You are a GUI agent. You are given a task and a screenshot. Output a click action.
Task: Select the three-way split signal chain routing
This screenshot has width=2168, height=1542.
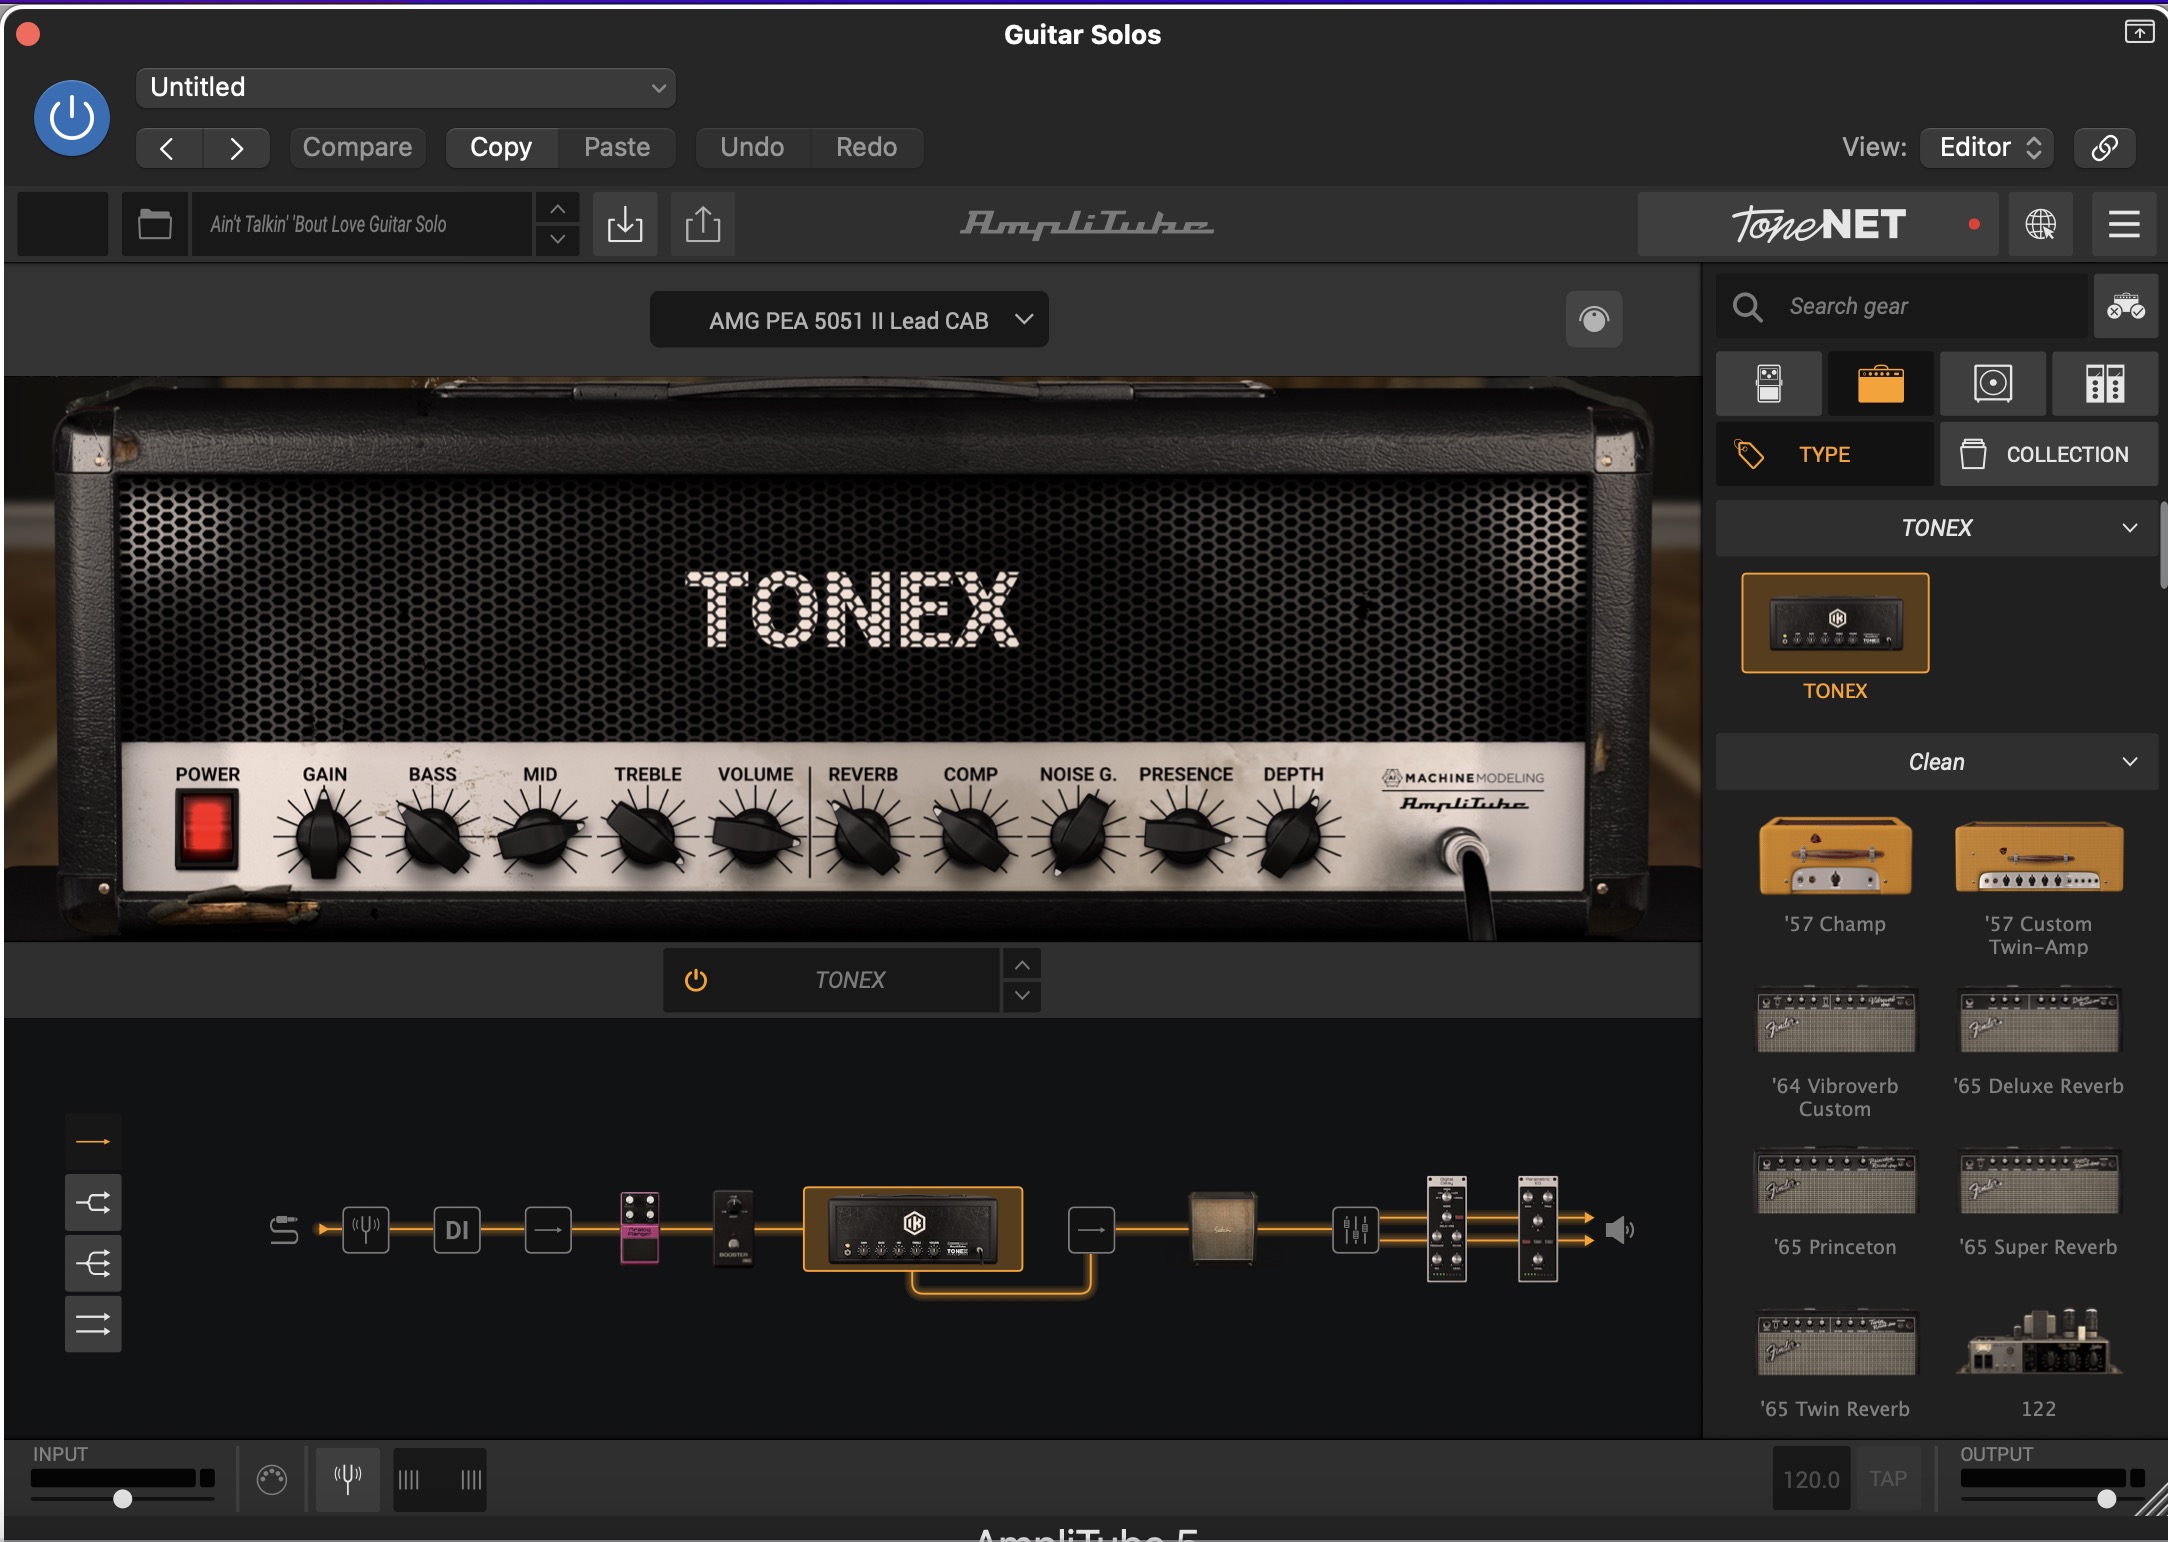click(93, 1264)
